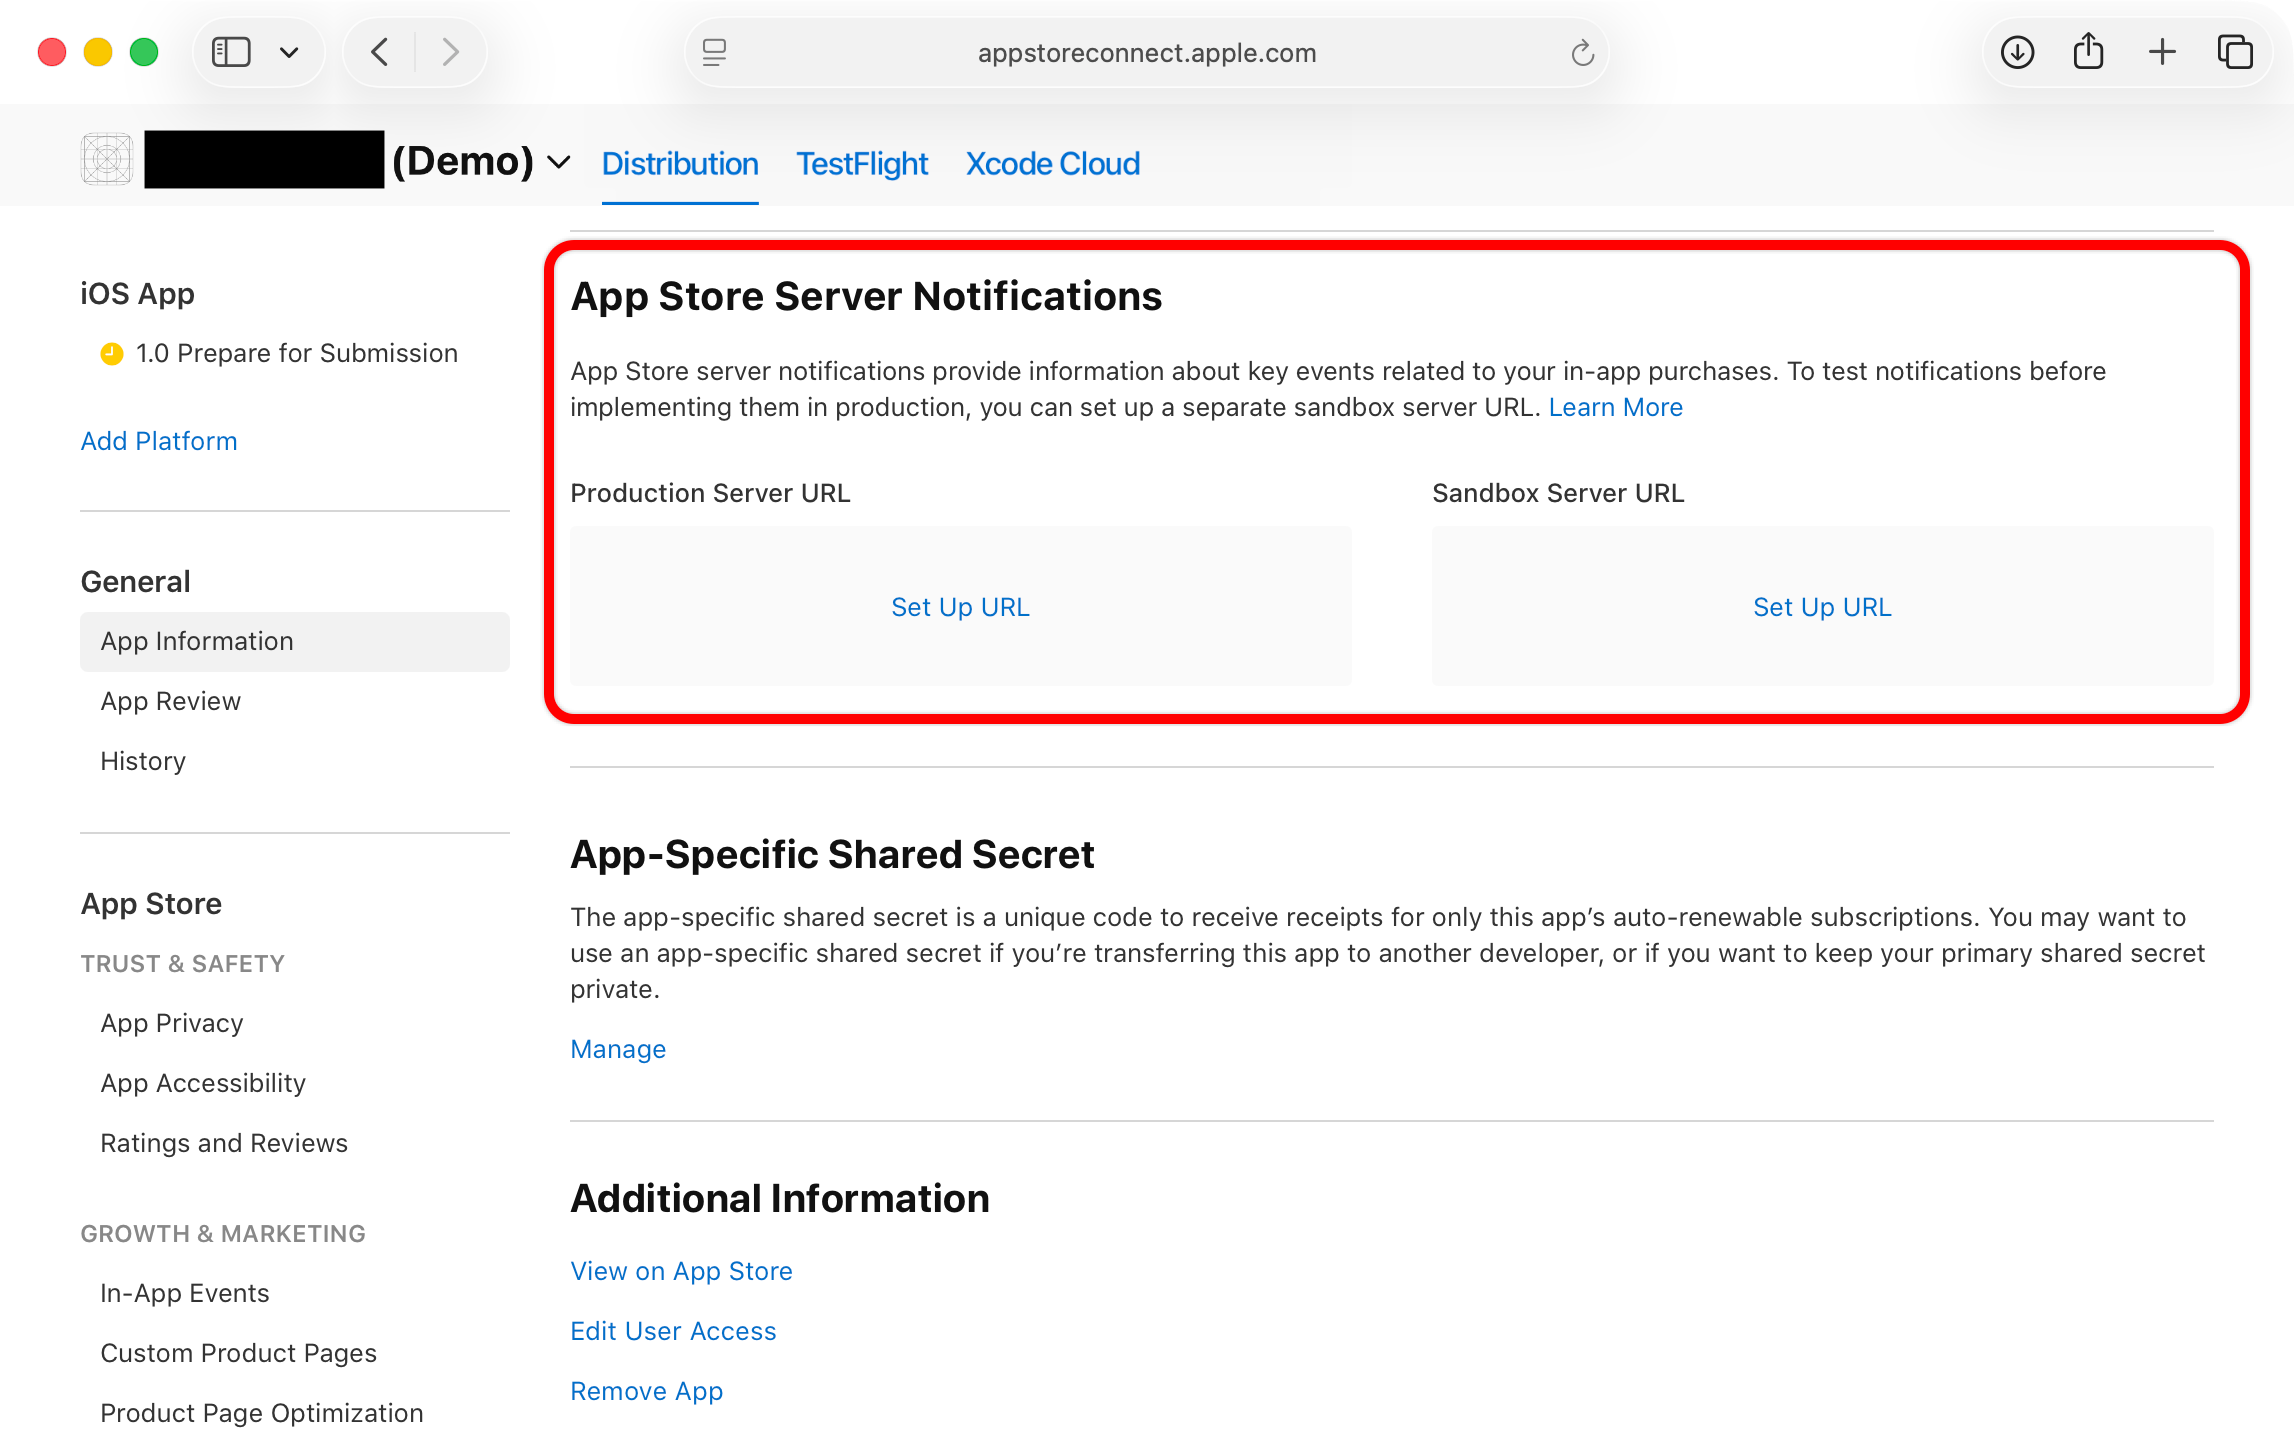Click the 'Production Server URL' label
Viewport: 2294px width, 1436px height.
(710, 493)
